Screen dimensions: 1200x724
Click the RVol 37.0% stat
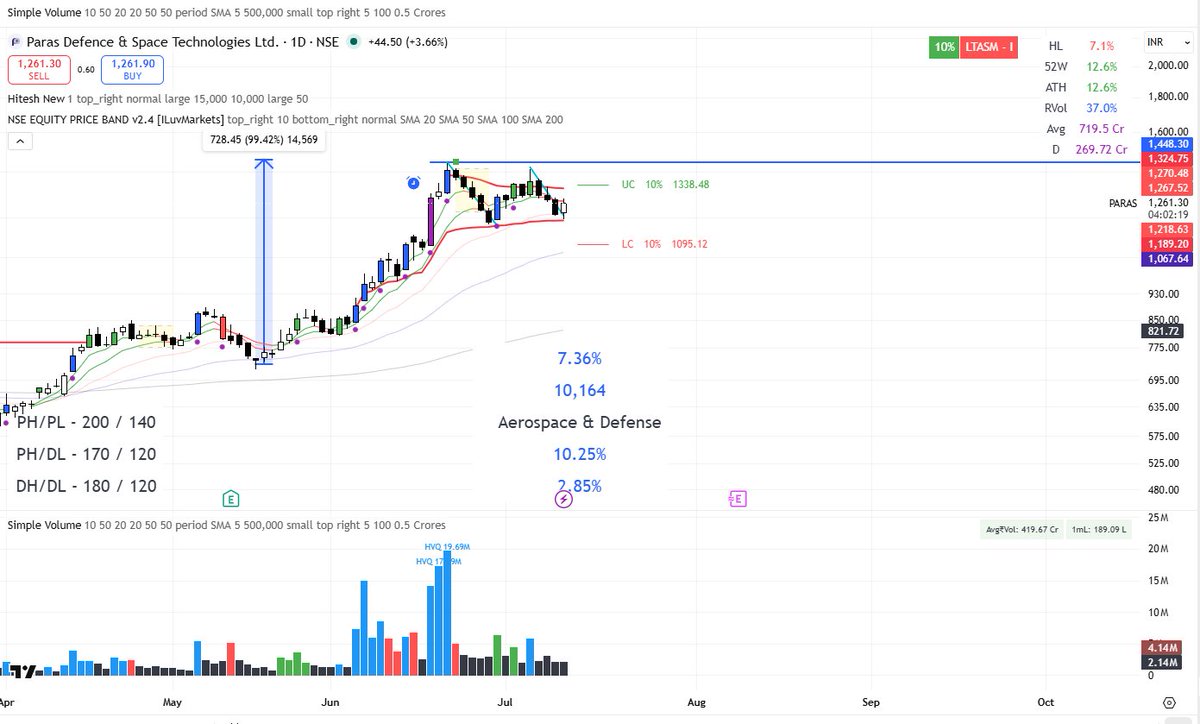click(x=1083, y=108)
